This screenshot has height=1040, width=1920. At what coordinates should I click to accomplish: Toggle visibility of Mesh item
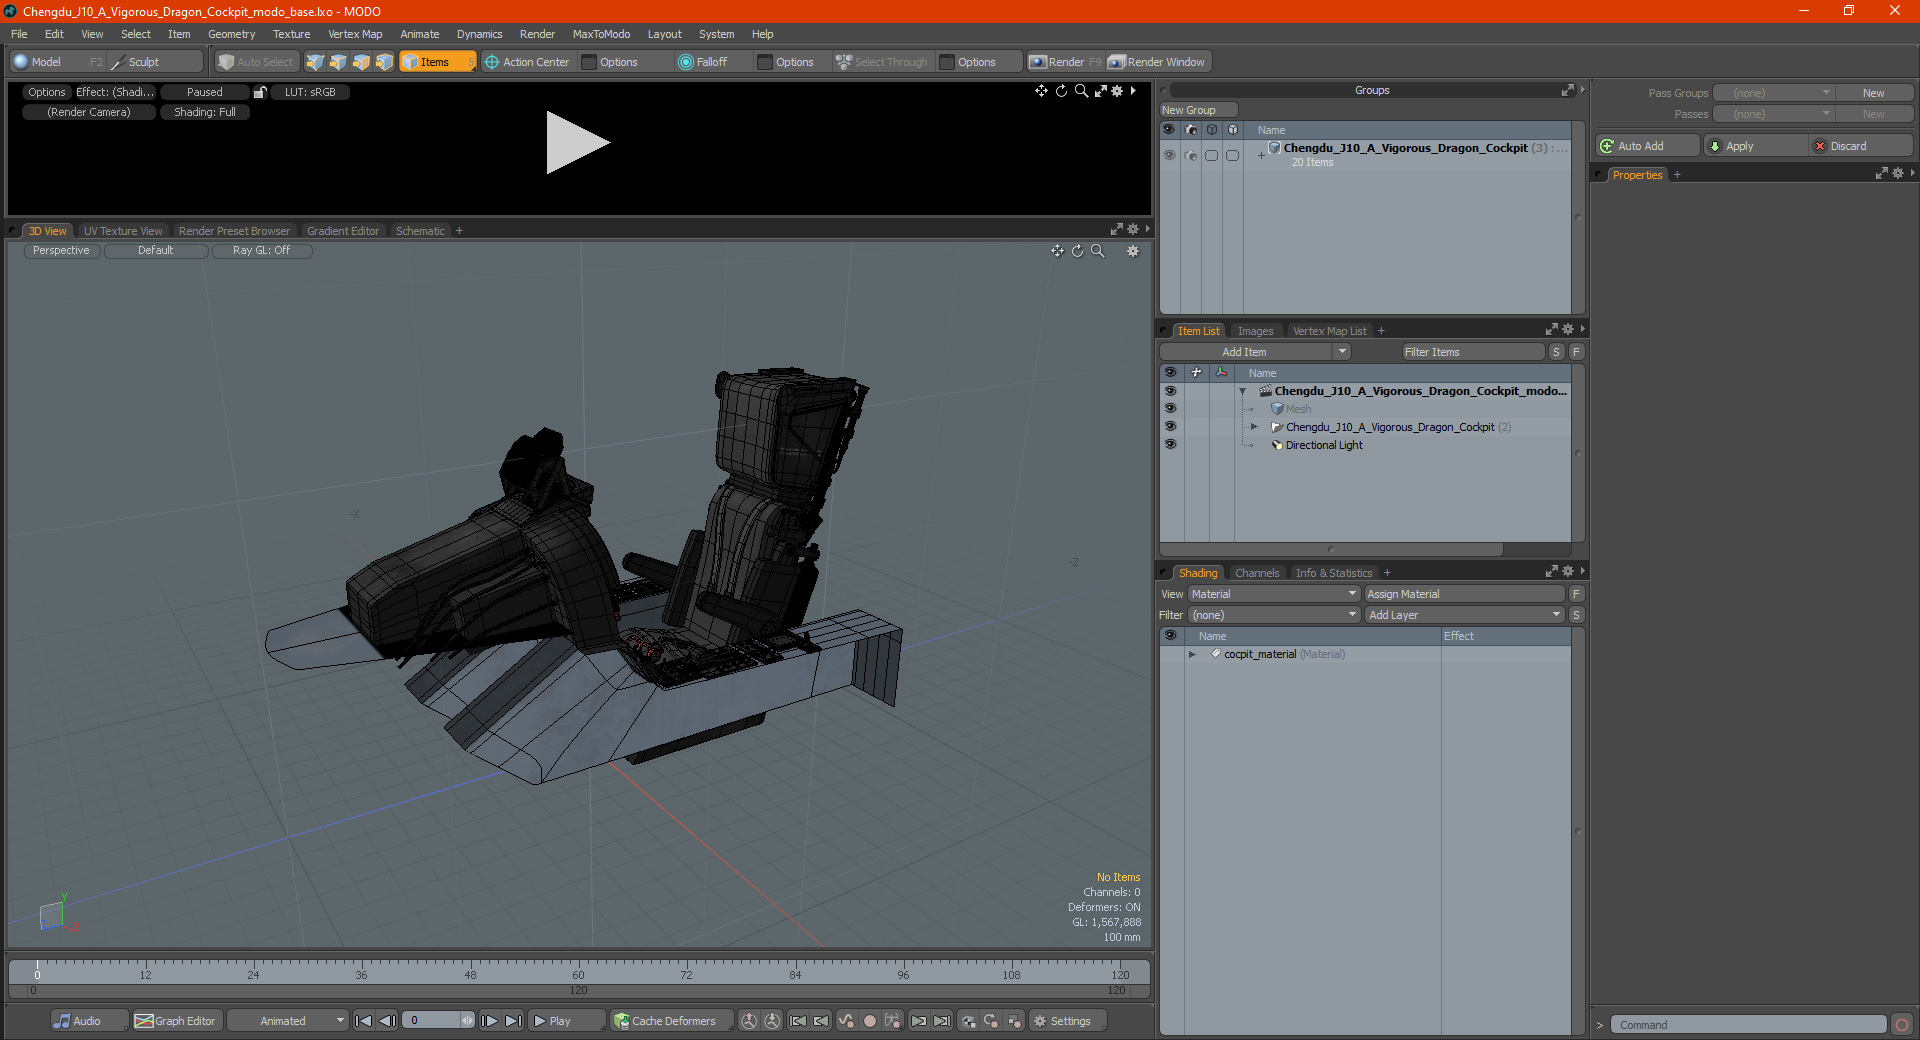[1170, 409]
